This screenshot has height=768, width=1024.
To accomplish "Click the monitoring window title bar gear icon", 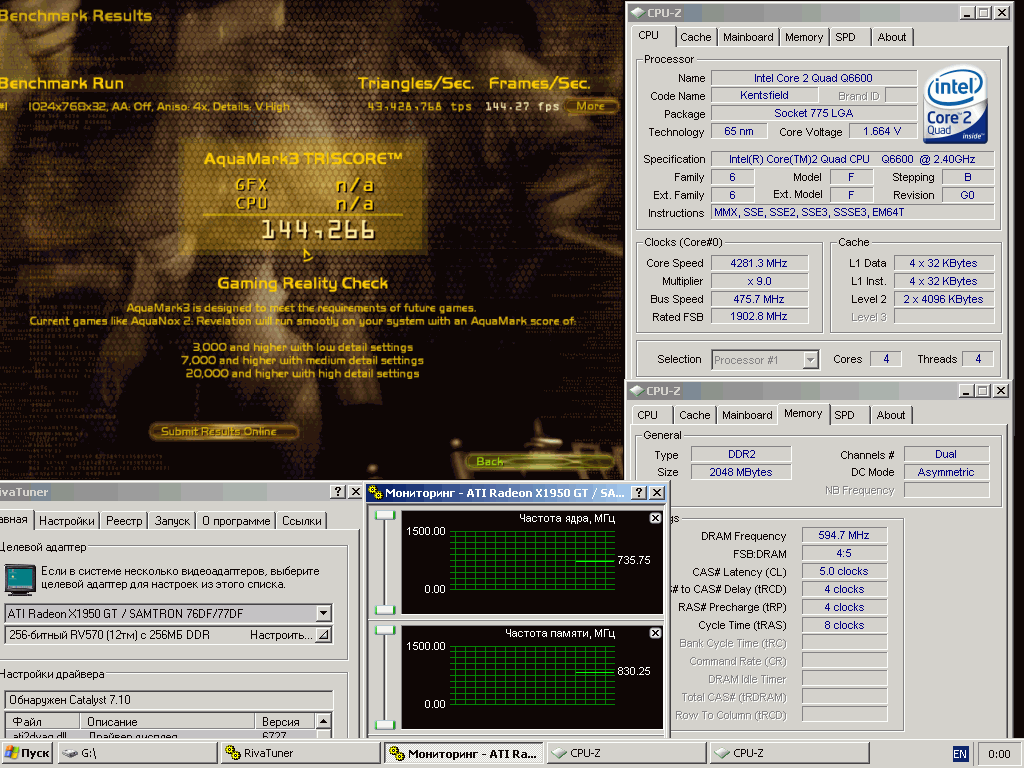I will pyautogui.click(x=376, y=492).
